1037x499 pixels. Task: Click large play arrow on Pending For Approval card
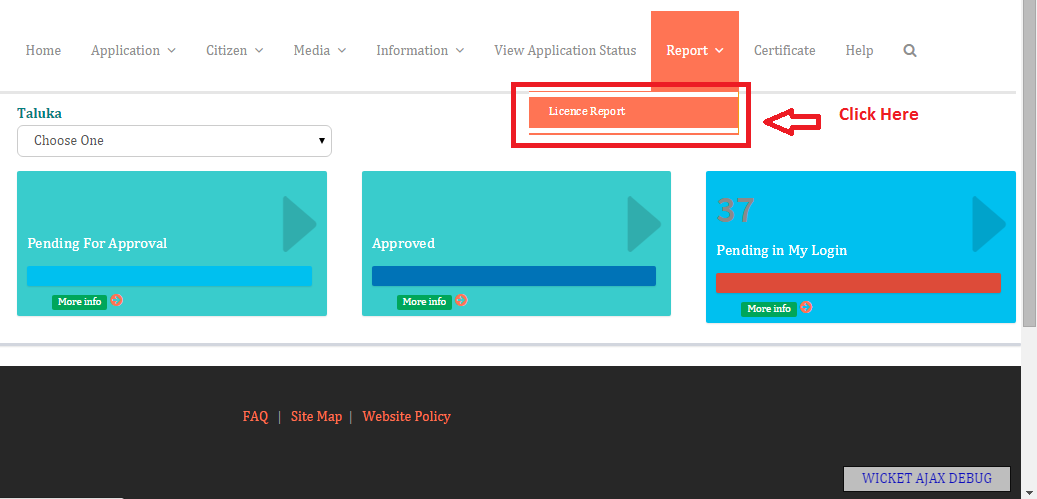pos(299,224)
